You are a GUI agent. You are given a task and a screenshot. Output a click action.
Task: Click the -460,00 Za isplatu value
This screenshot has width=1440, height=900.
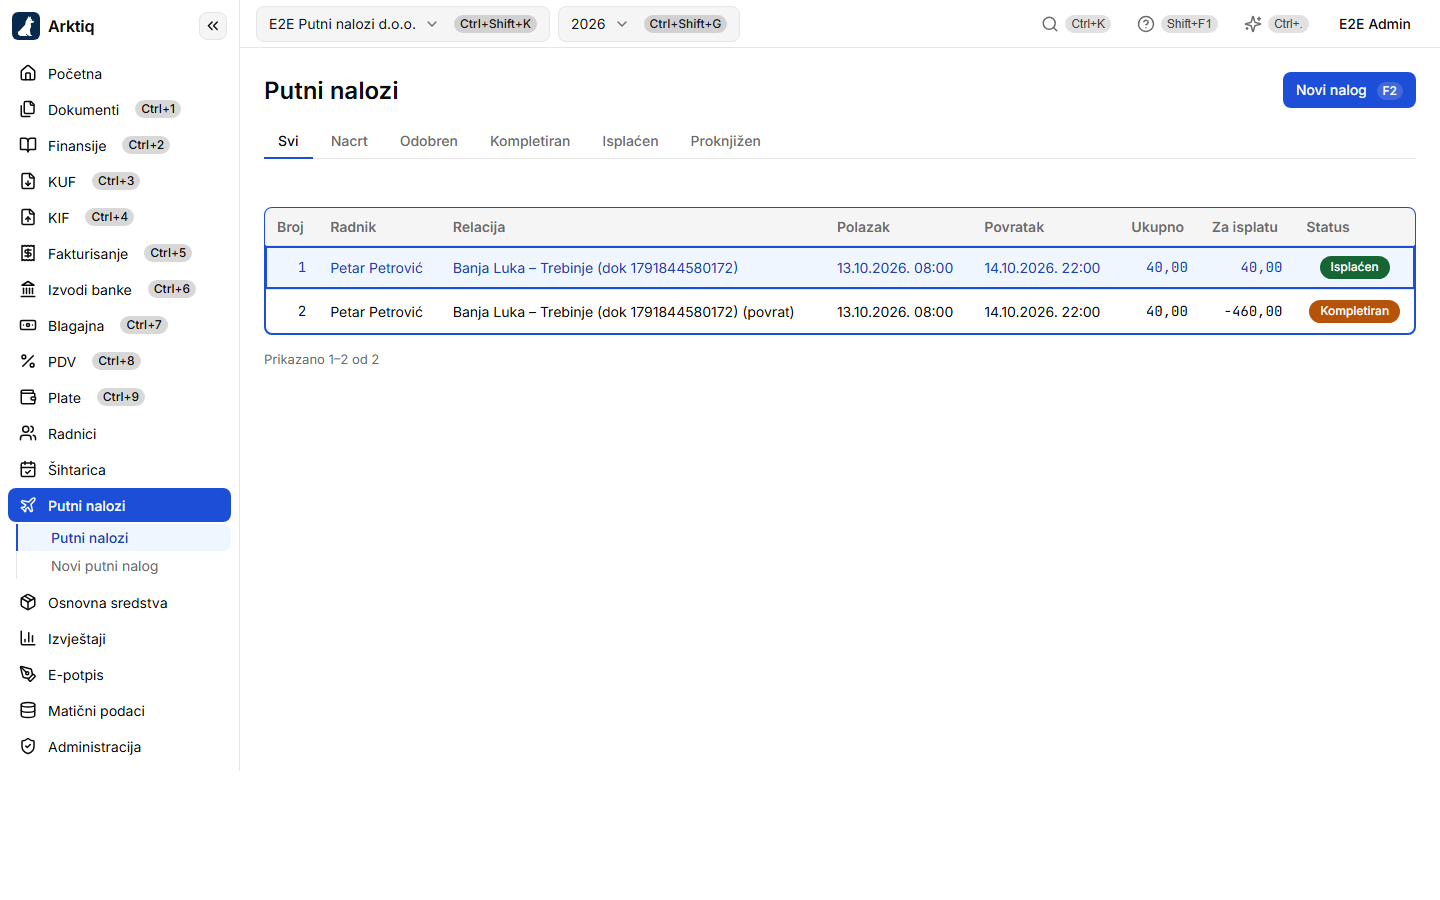pos(1253,312)
